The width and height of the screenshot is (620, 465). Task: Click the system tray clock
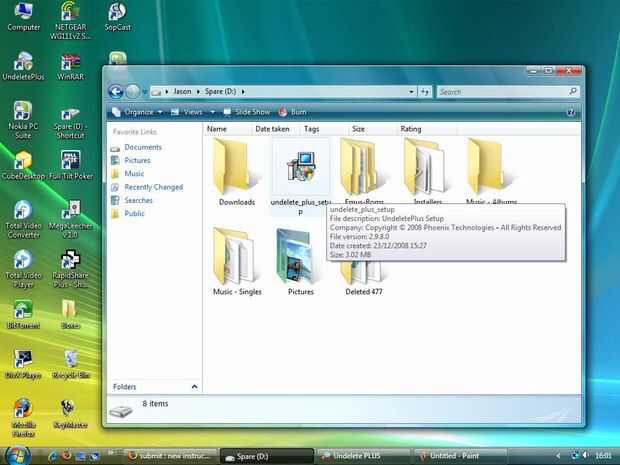coord(603,456)
